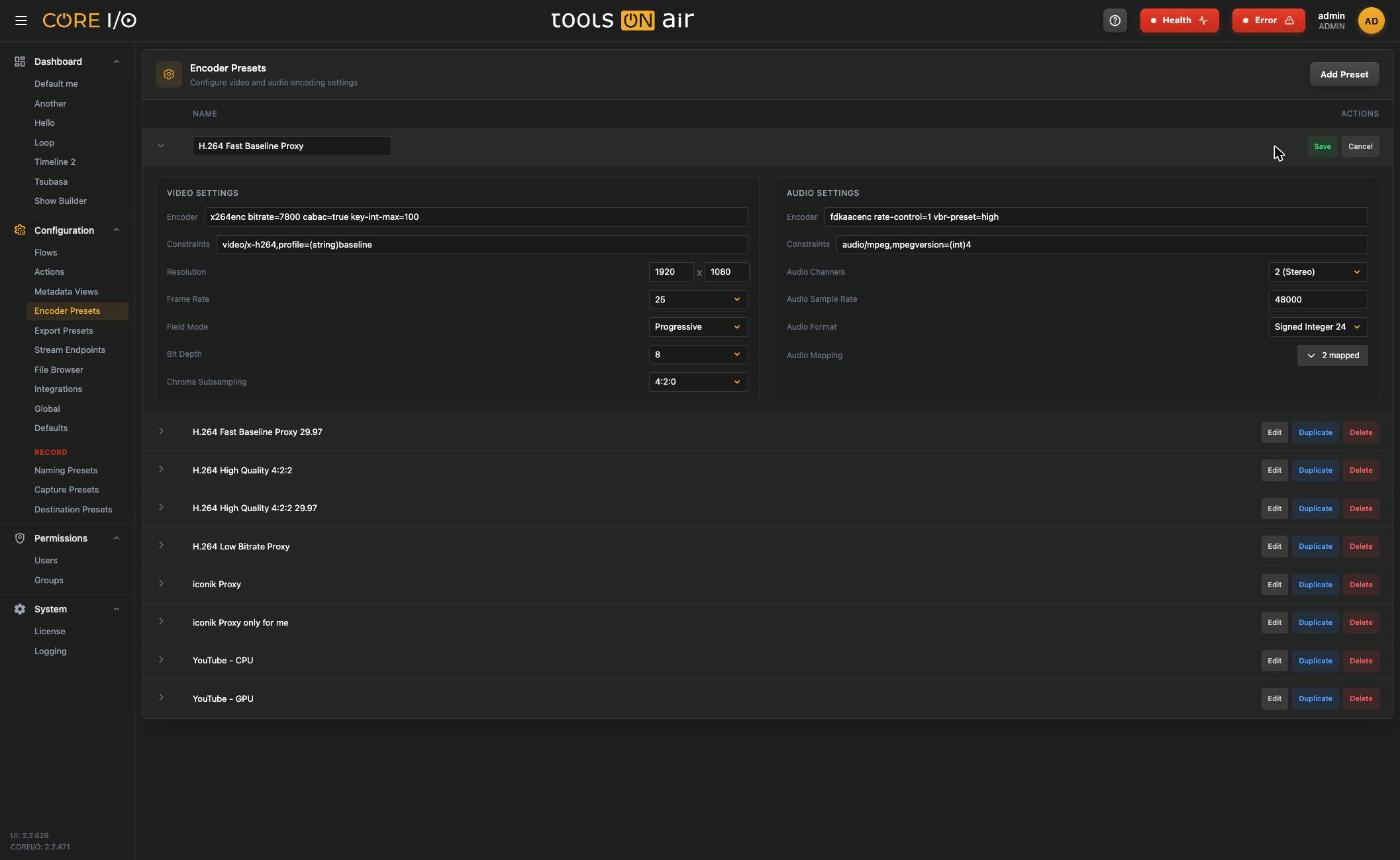
Task: Expand the iconik Proxy row
Action: [x=161, y=584]
